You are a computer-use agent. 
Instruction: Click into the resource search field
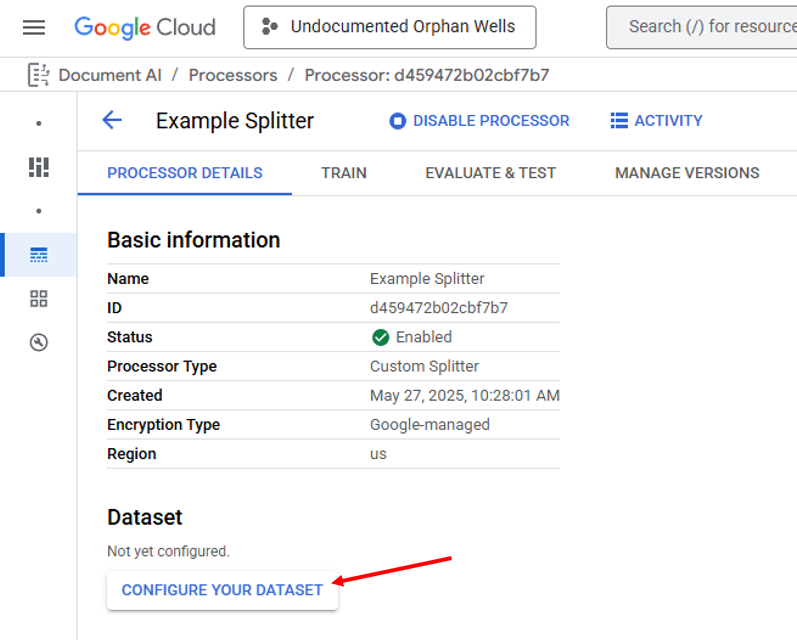click(x=710, y=27)
